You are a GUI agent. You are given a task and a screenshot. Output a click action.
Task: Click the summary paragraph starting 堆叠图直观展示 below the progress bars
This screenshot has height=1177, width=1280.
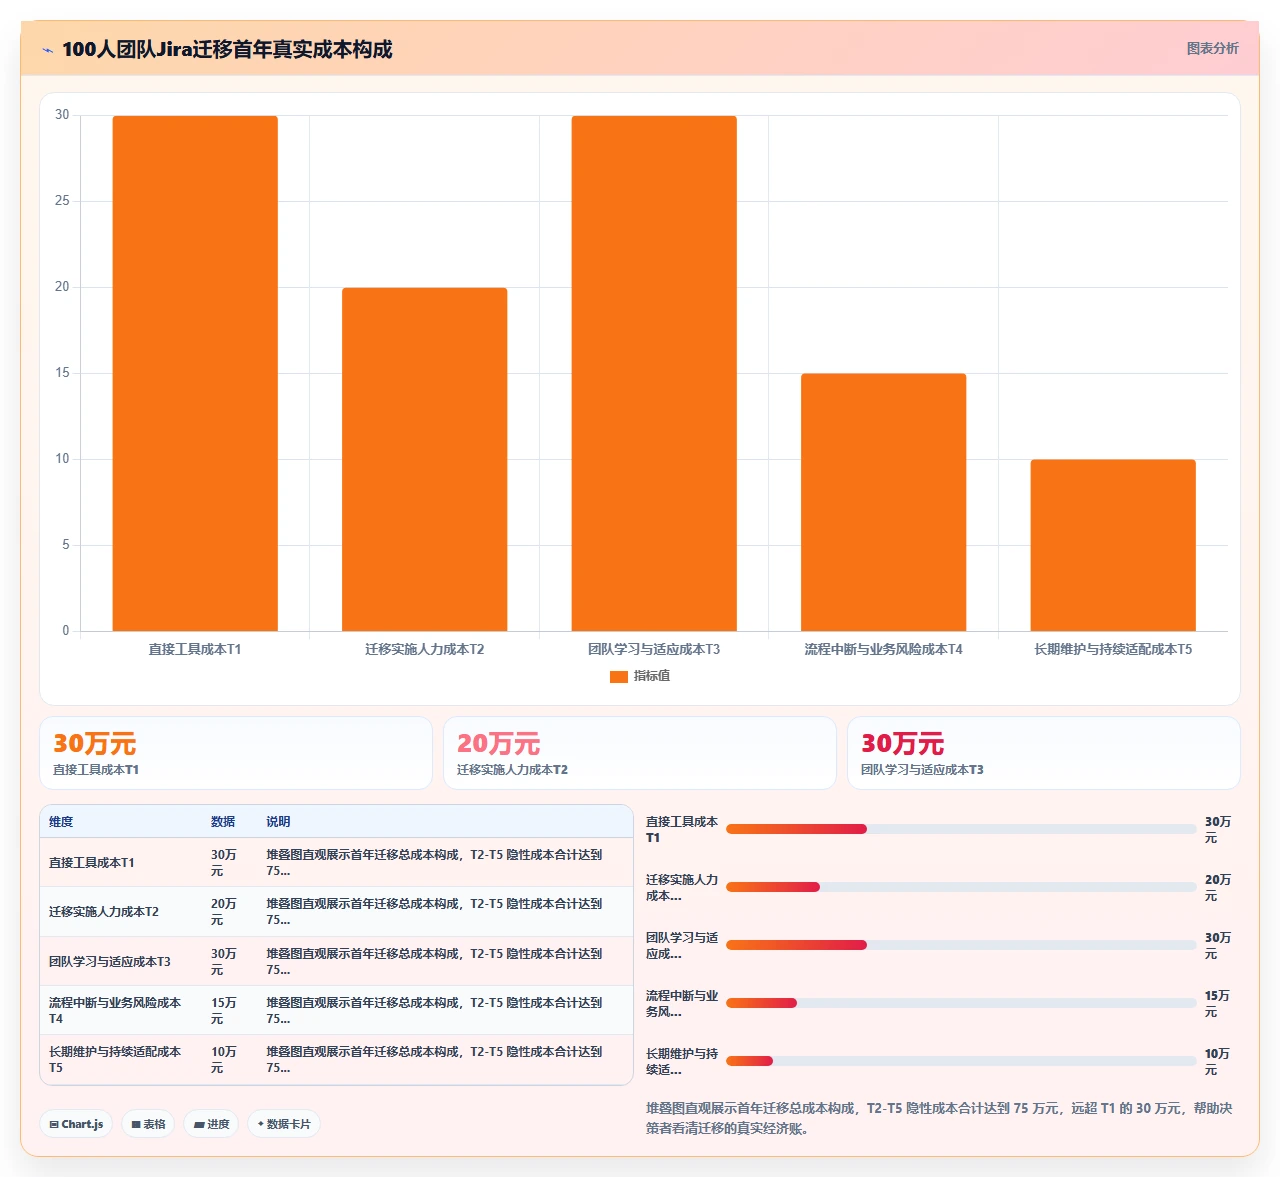click(939, 1118)
